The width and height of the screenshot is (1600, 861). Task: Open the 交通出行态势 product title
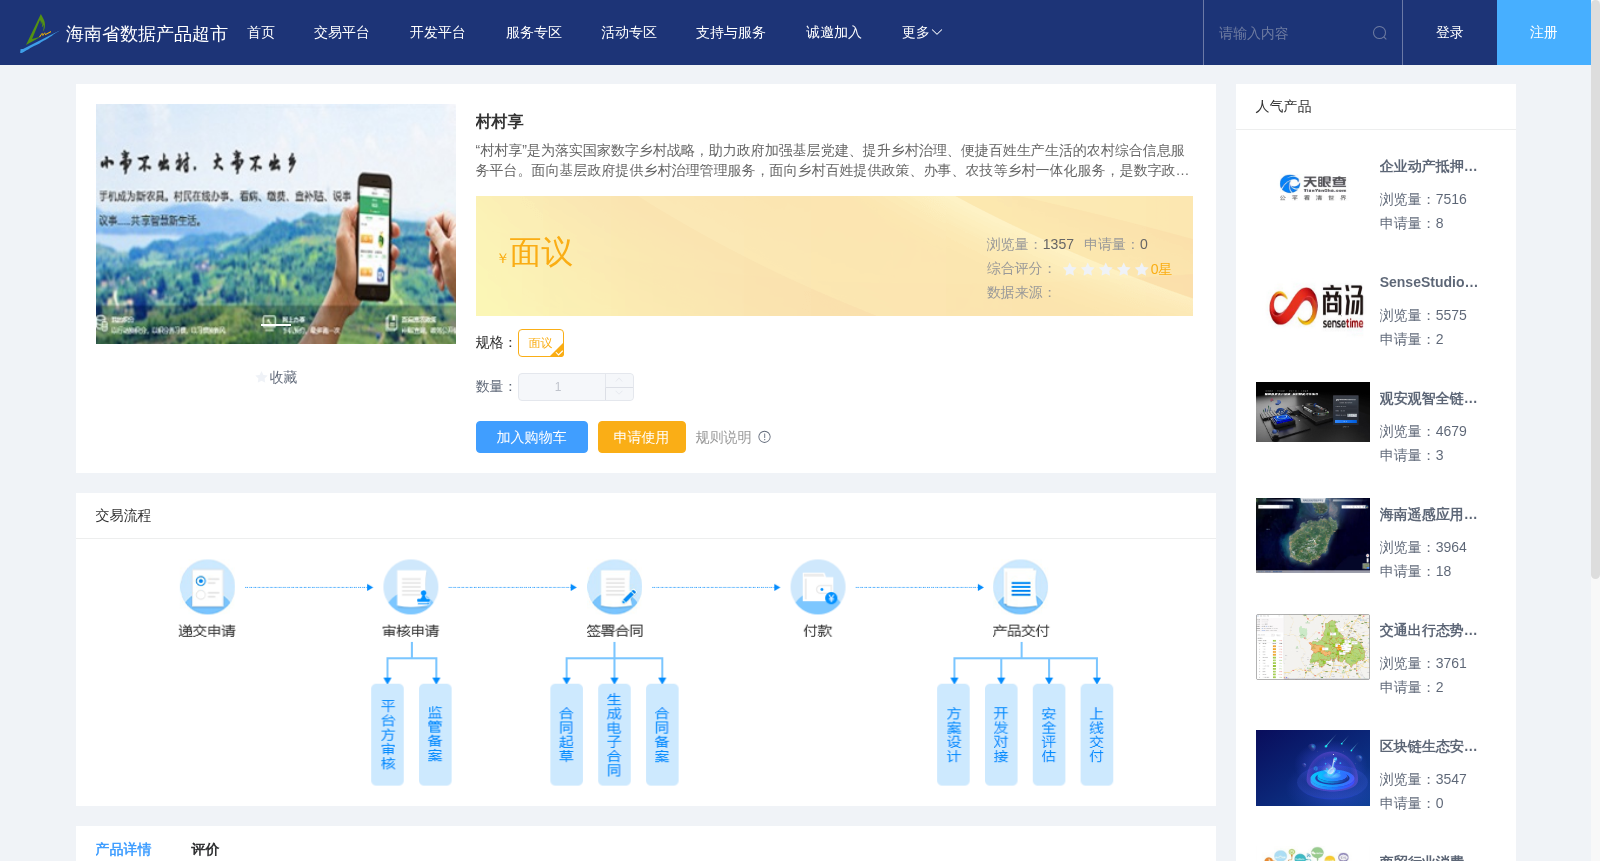point(1428,631)
